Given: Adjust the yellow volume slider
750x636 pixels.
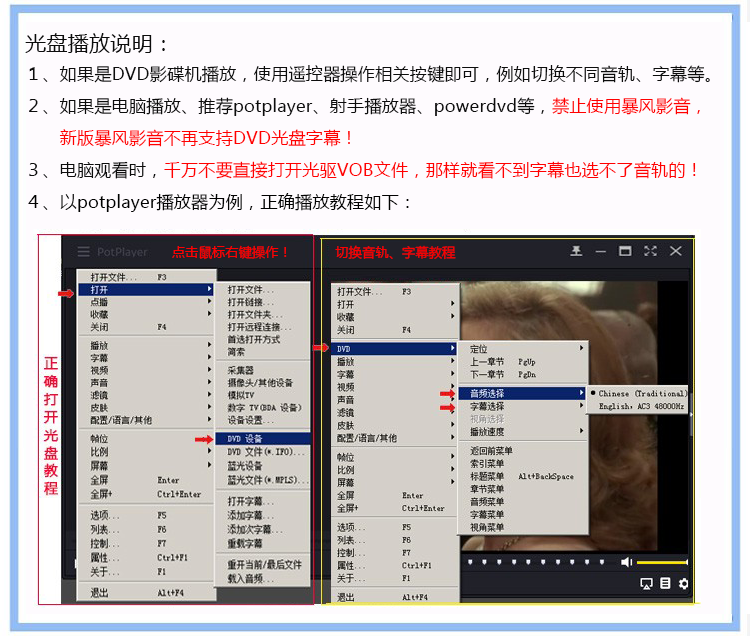Looking at the screenshot, I should coord(662,562).
